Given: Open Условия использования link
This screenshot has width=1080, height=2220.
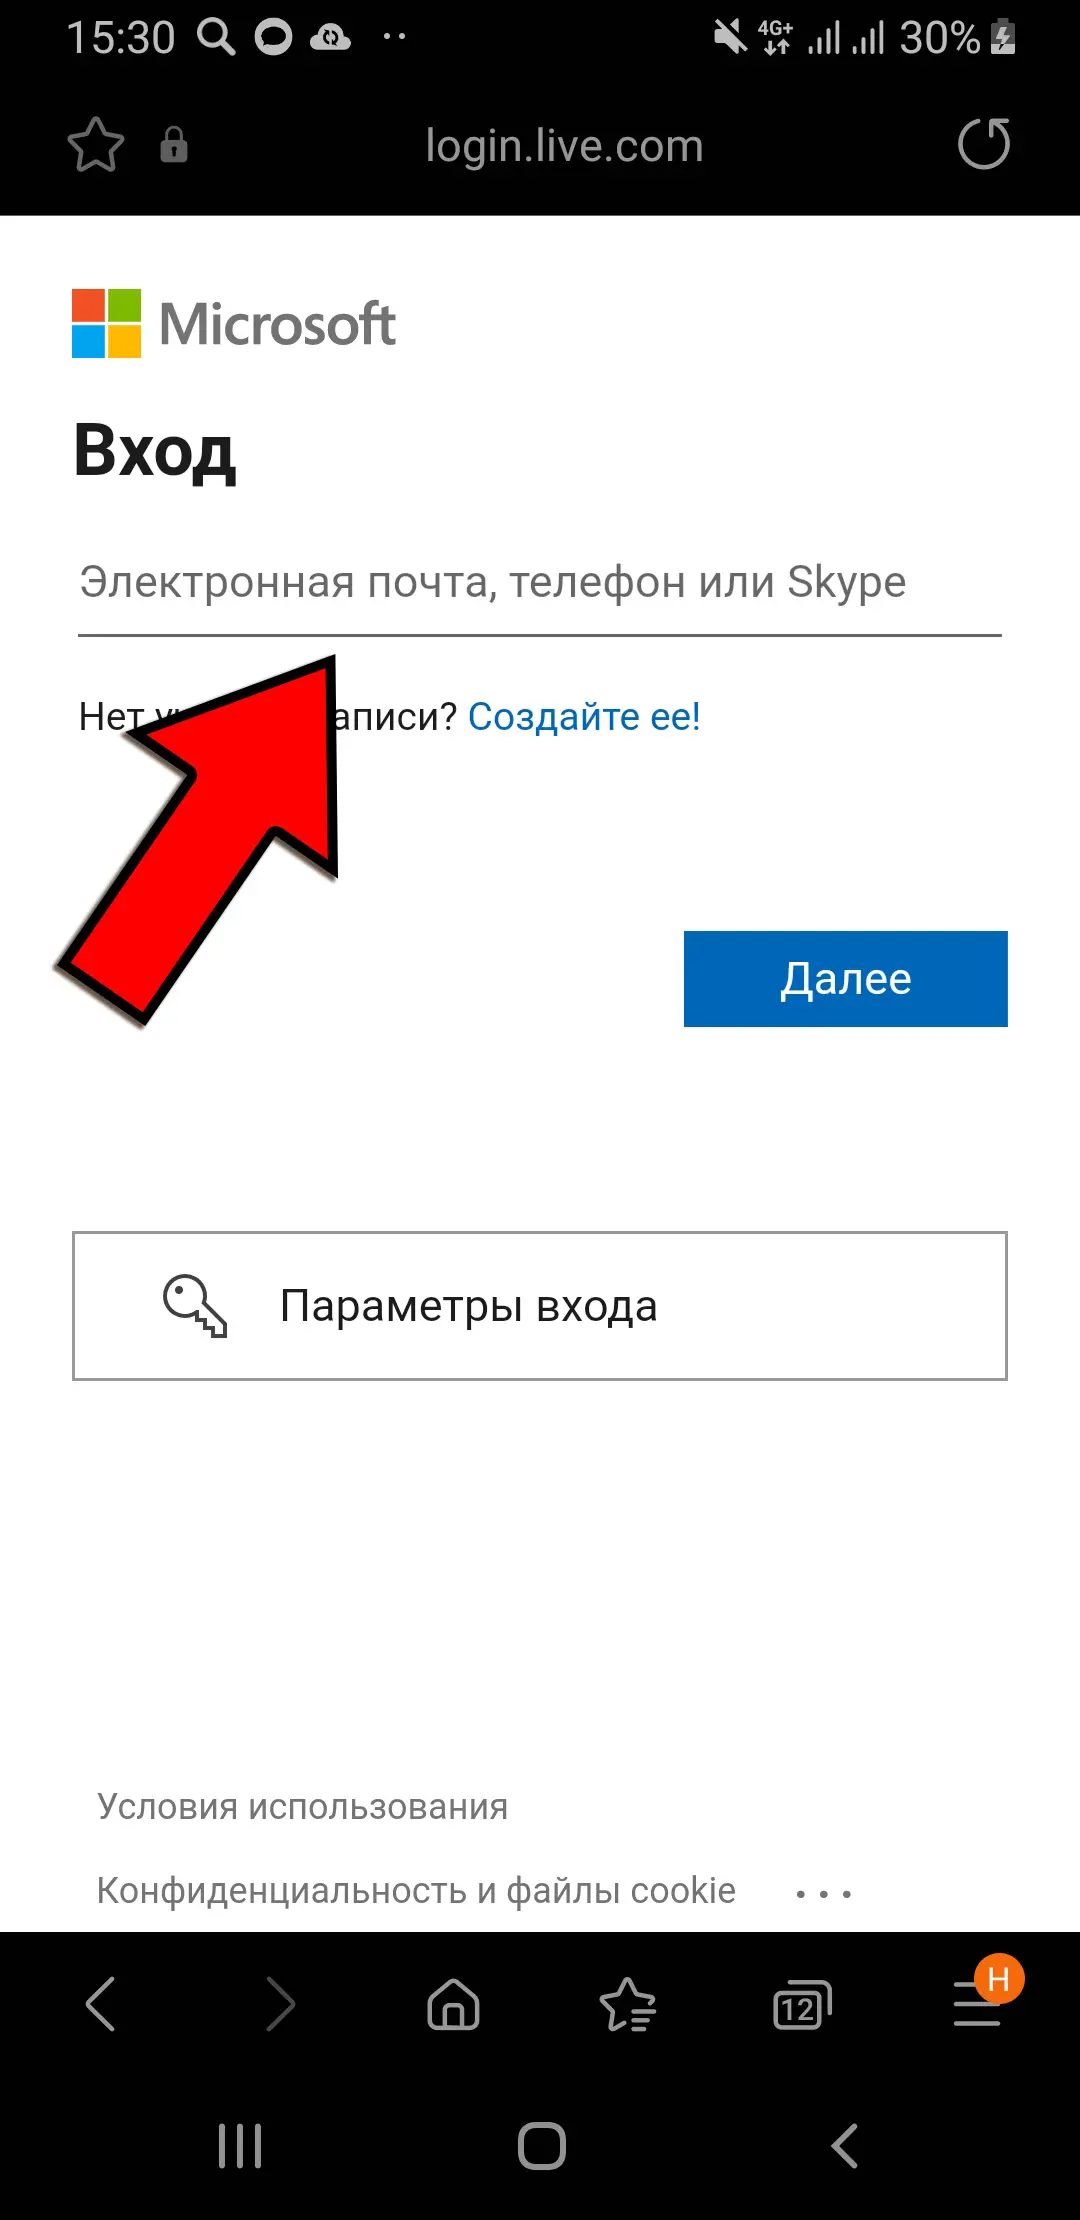Looking at the screenshot, I should [x=302, y=1806].
